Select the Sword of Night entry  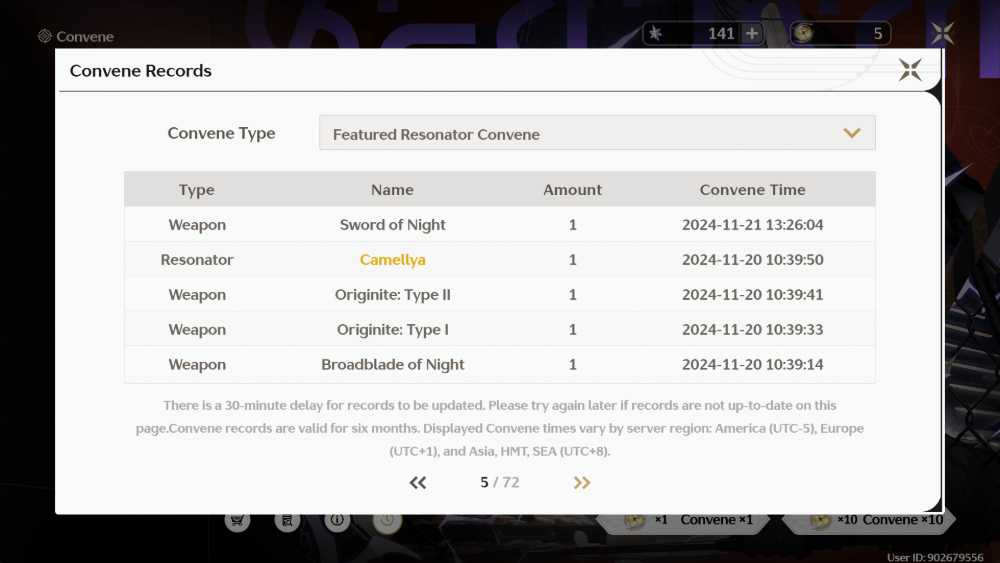392,224
